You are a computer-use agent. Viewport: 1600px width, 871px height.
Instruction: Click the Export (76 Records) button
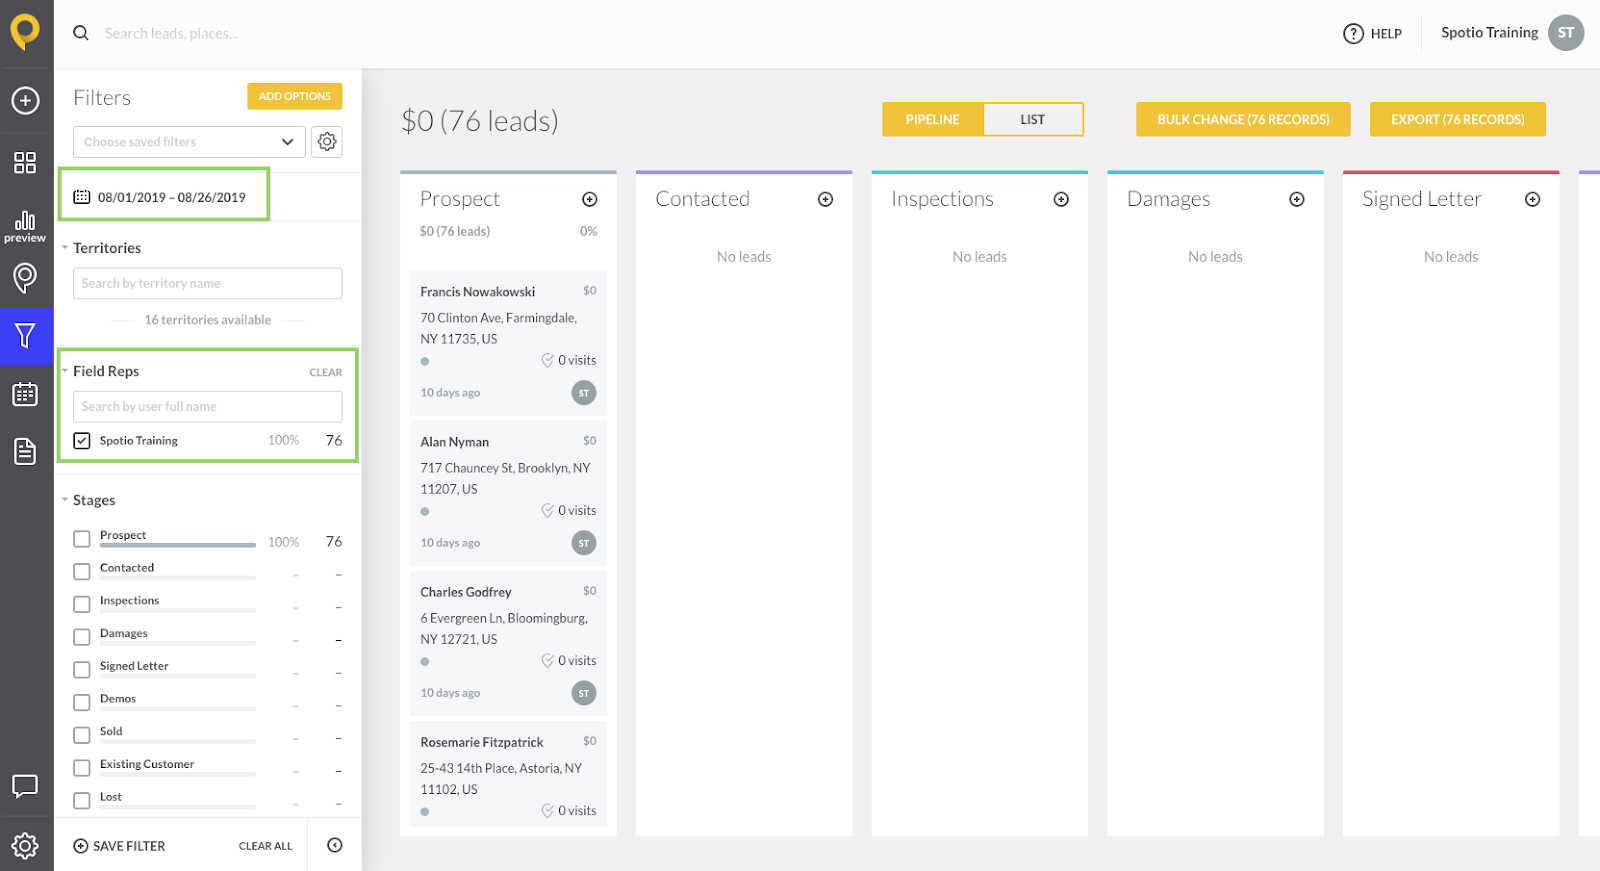1457,120
